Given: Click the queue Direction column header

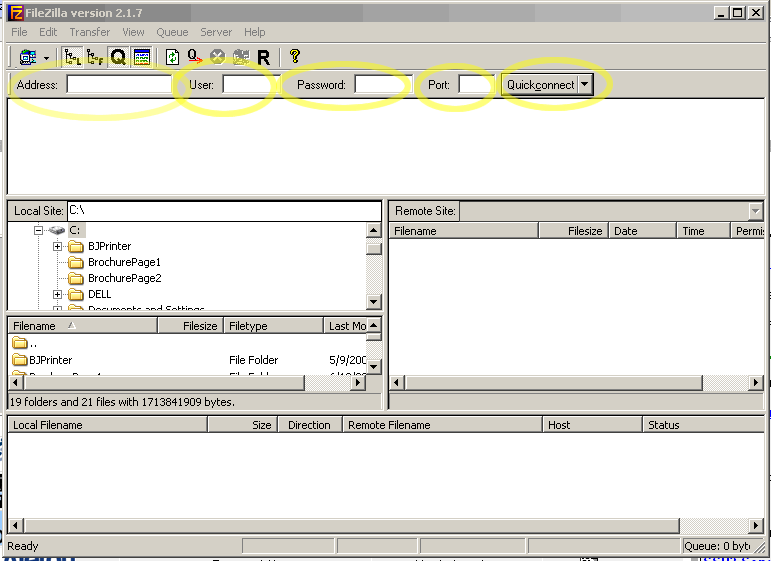Looking at the screenshot, I should pos(310,425).
